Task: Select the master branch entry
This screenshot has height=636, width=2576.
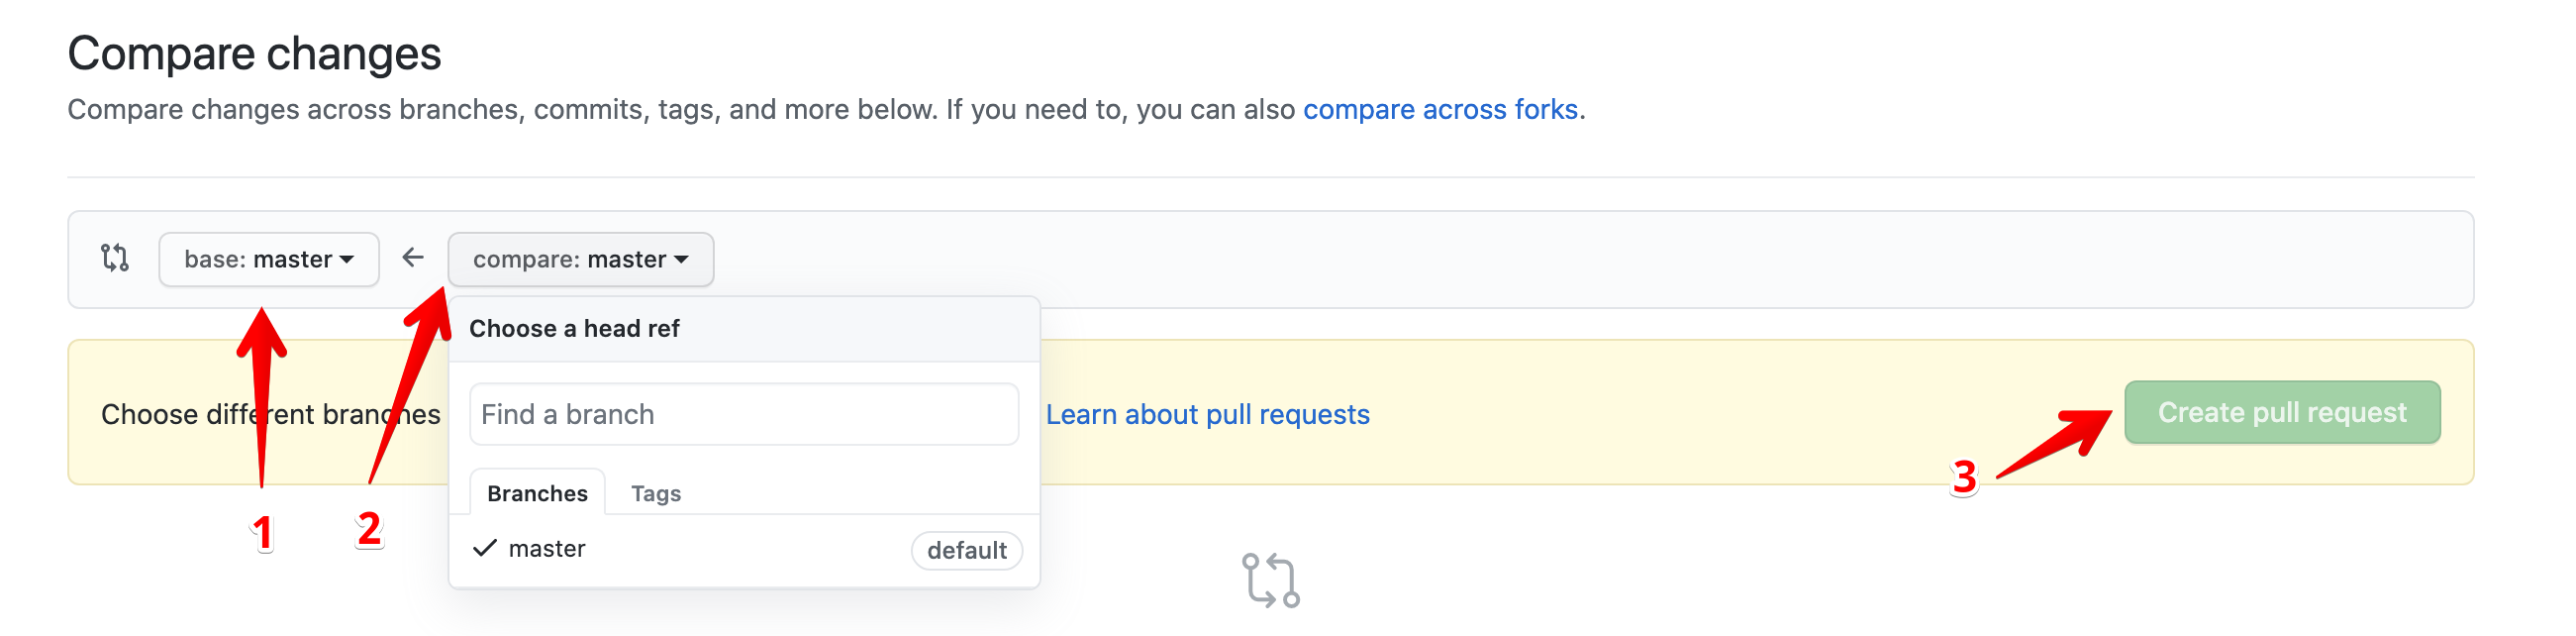Action: [547, 548]
